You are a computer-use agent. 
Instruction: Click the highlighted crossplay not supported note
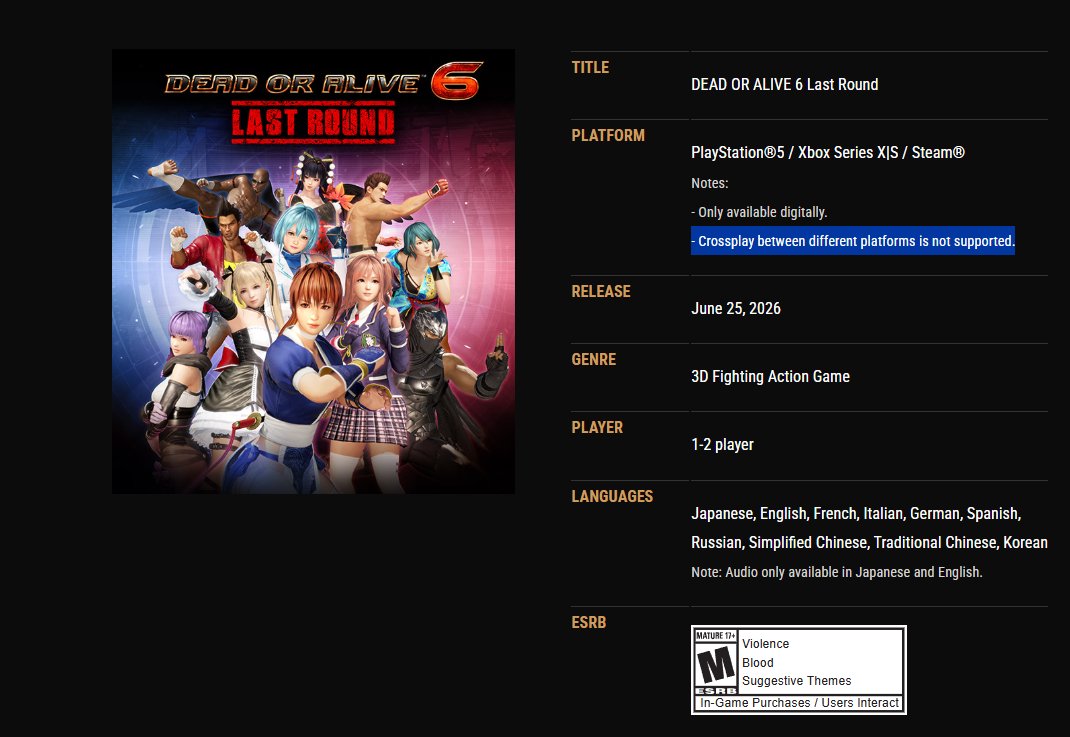click(x=853, y=241)
